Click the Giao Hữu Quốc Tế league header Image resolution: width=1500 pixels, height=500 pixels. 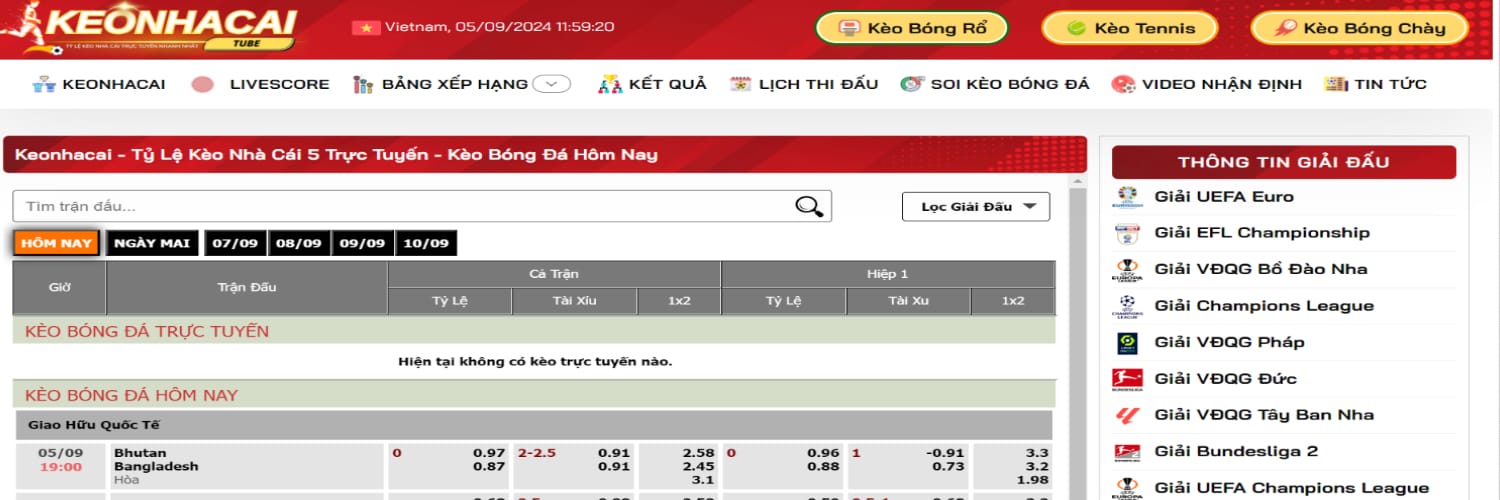pos(534,425)
